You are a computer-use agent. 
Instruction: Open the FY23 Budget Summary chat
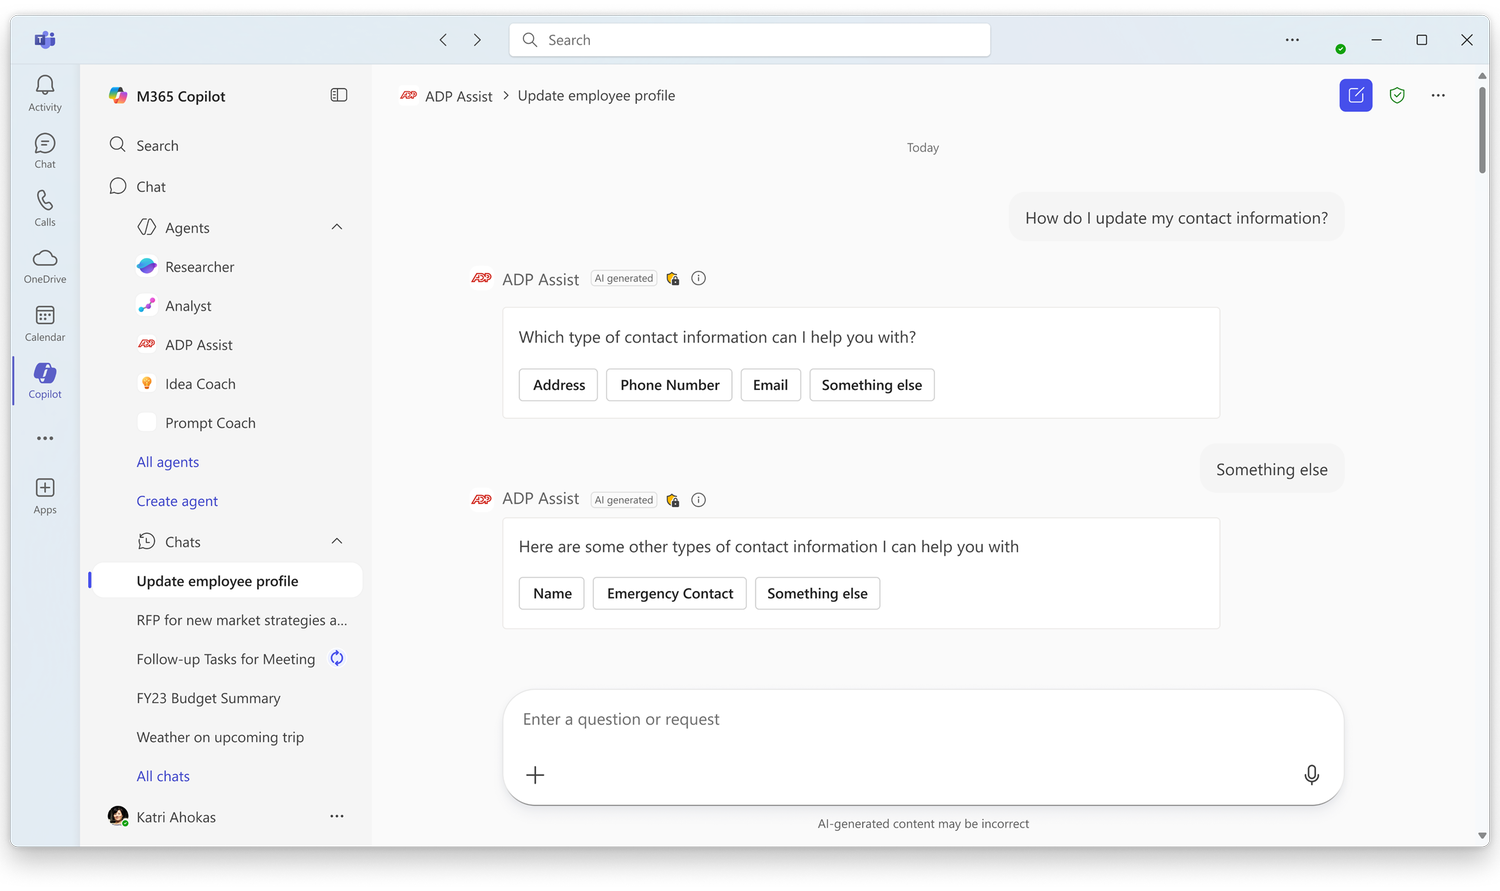coord(208,698)
